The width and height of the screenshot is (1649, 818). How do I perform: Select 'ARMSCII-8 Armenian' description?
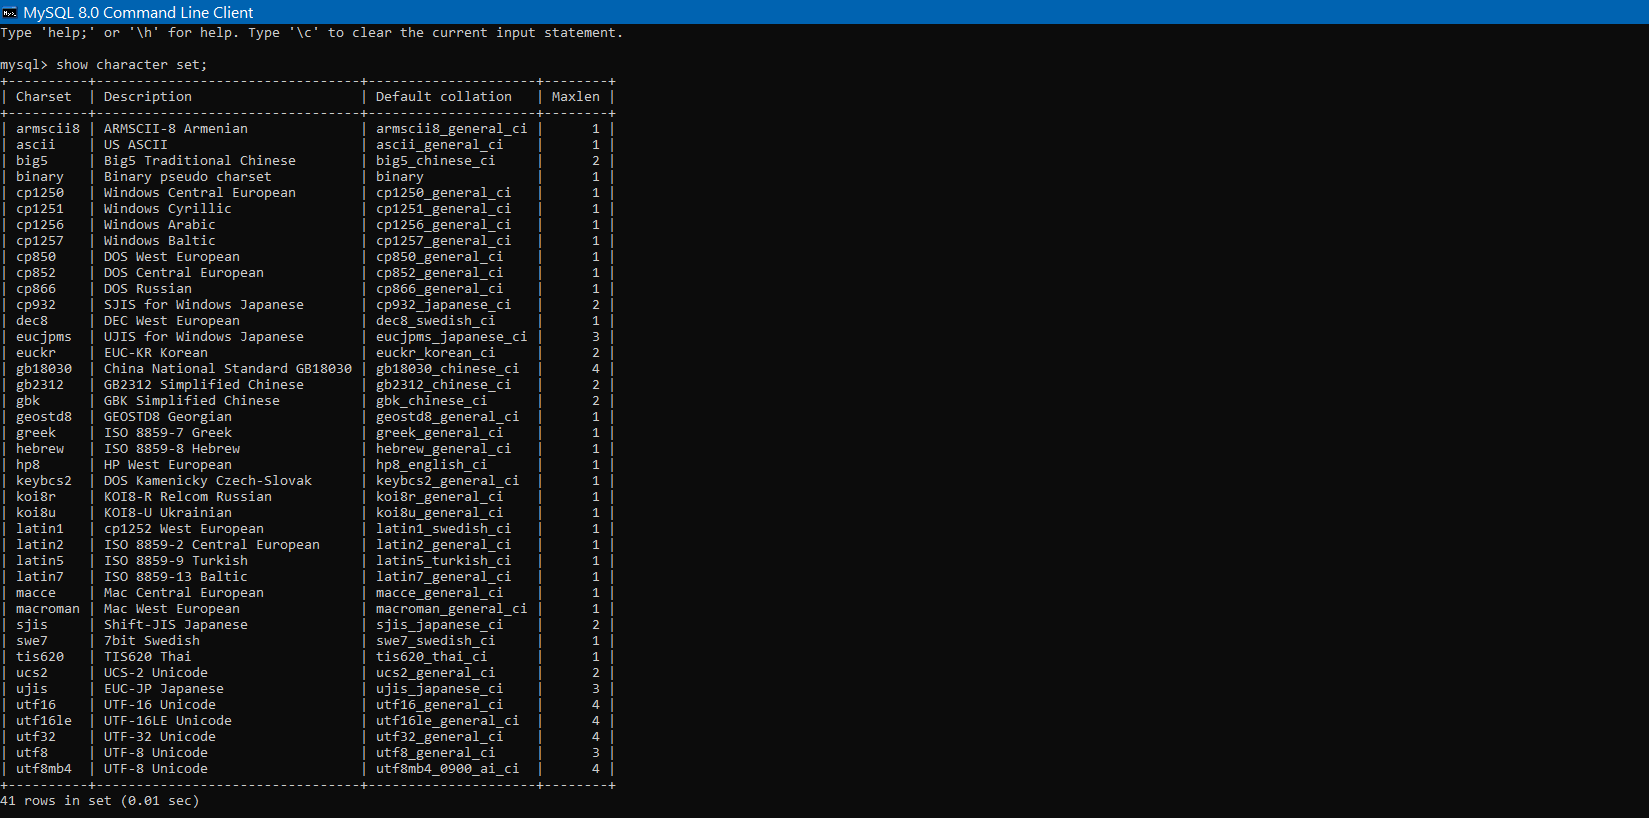pyautogui.click(x=176, y=129)
